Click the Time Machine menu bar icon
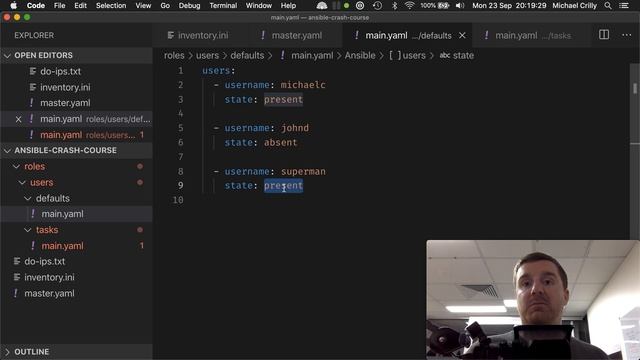Image resolution: width=640 pixels, height=360 pixels. [x=378, y=6]
